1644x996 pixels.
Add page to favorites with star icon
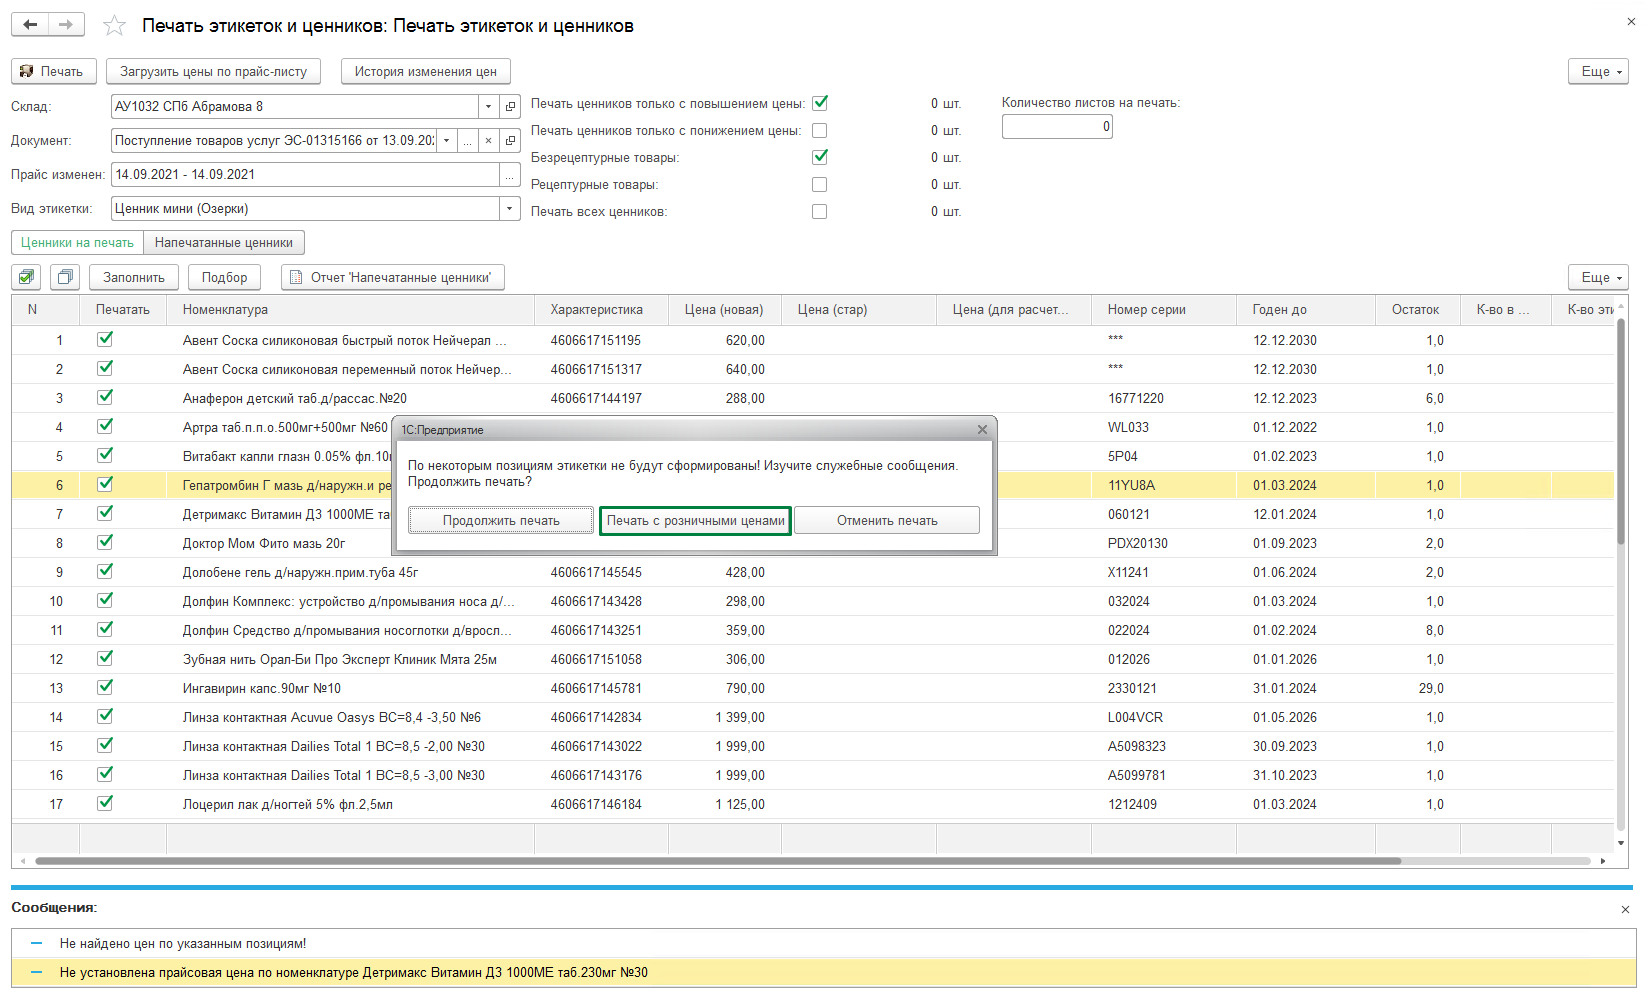115,26
